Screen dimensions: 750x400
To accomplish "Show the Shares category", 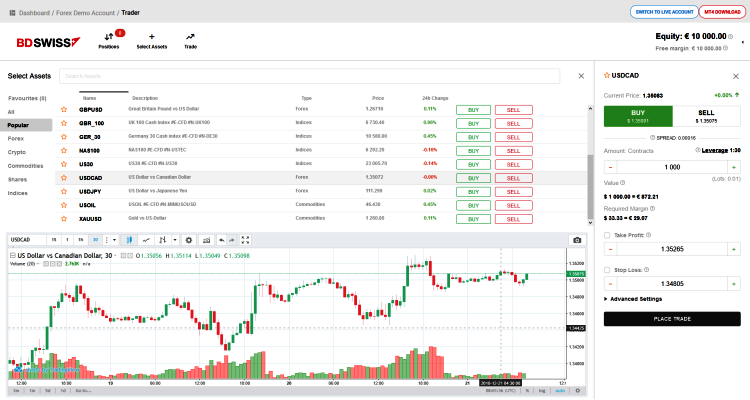I will pos(17,179).
